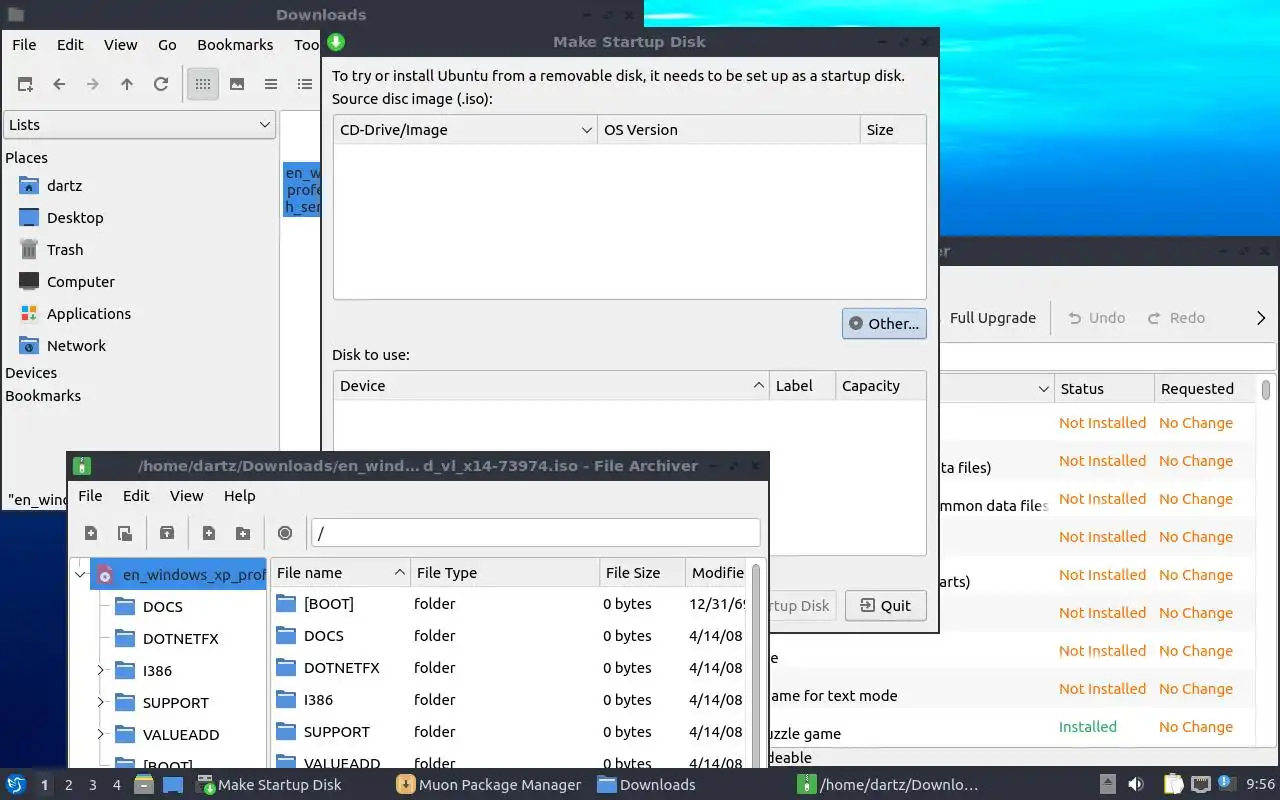Switch to virtual desktop 3
This screenshot has height=800, width=1280.
(x=93, y=785)
